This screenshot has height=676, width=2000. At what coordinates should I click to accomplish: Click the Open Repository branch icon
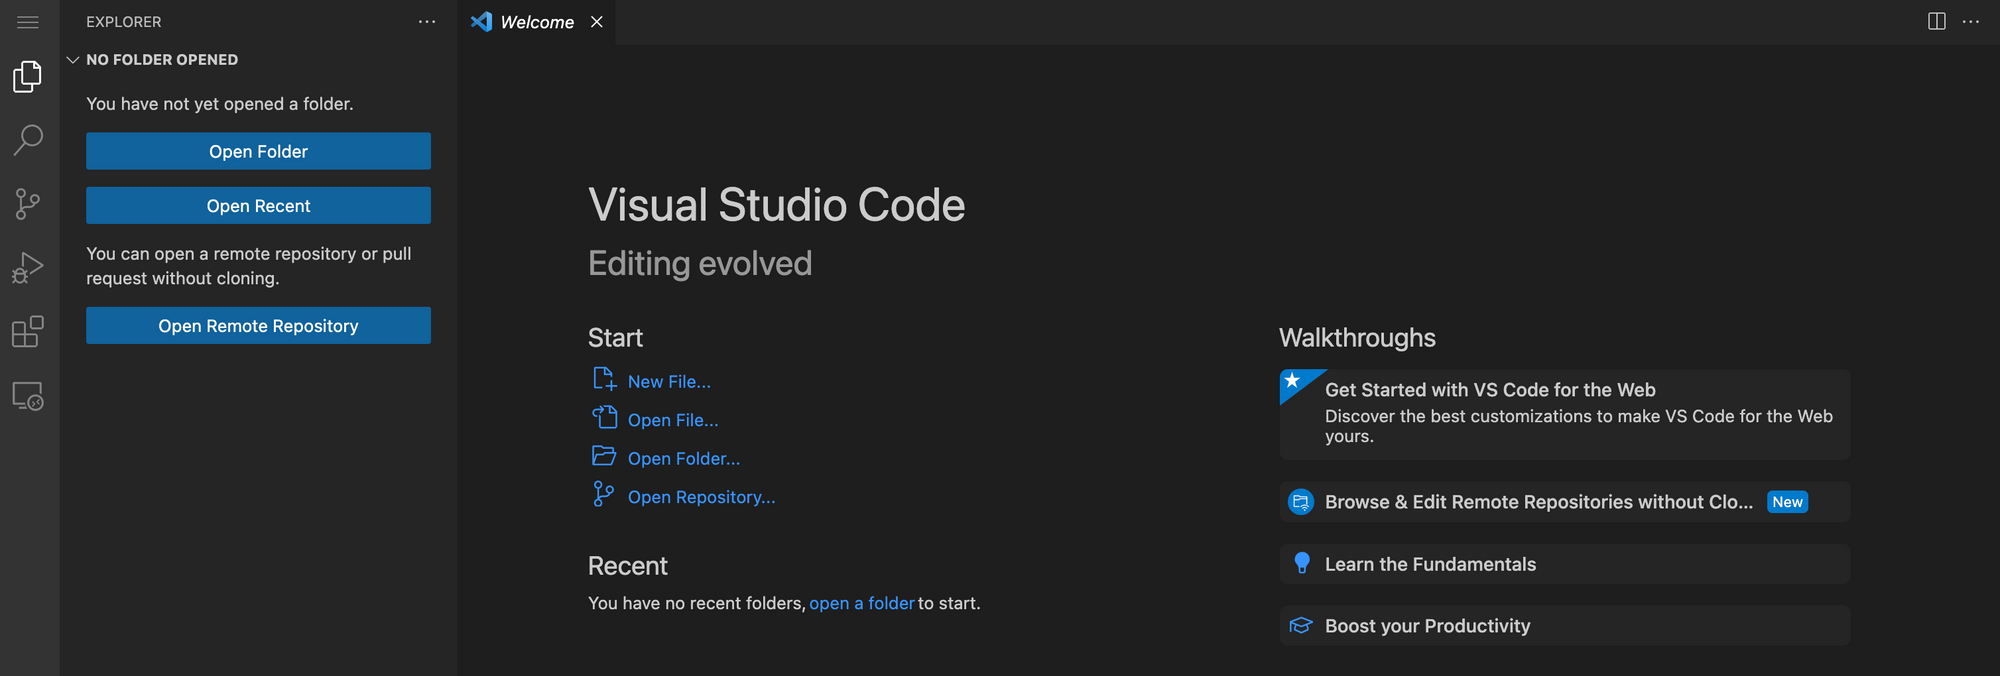coord(603,494)
